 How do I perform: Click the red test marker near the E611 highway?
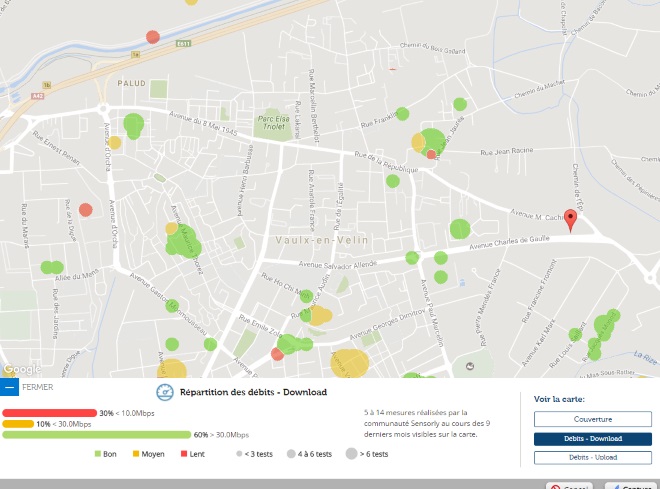click(153, 37)
